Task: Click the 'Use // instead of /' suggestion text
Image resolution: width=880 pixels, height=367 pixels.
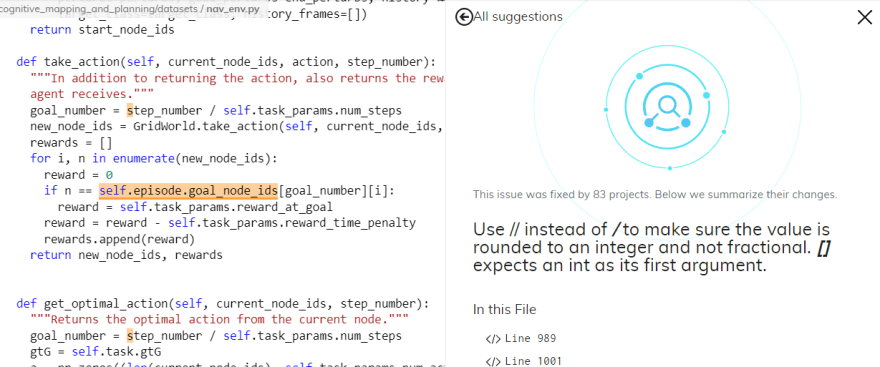Action: coord(652,247)
